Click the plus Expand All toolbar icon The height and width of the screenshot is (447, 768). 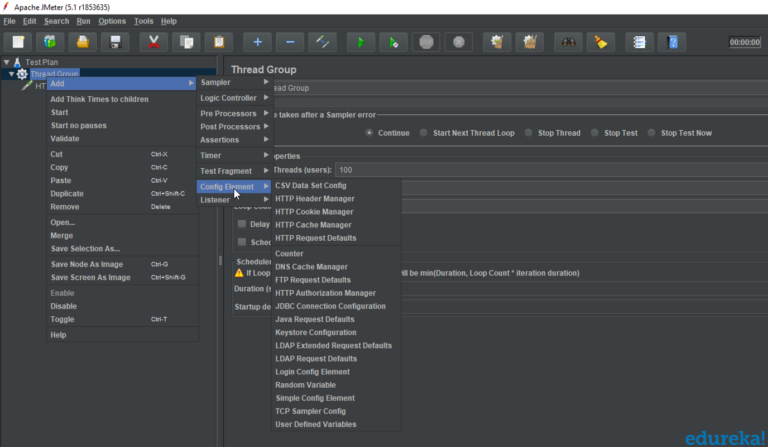pos(257,42)
